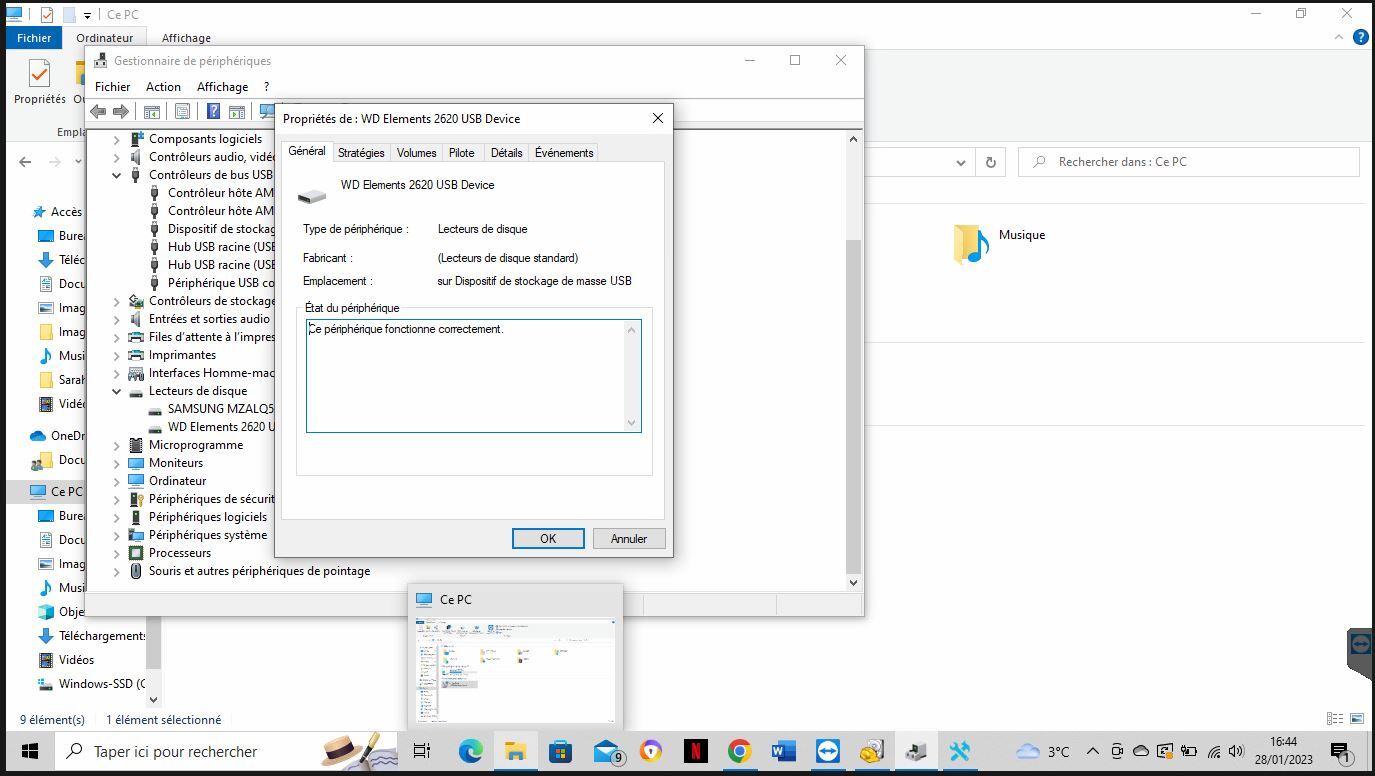Click the Explorer back navigation arrow
This screenshot has width=1375, height=776.
25,162
